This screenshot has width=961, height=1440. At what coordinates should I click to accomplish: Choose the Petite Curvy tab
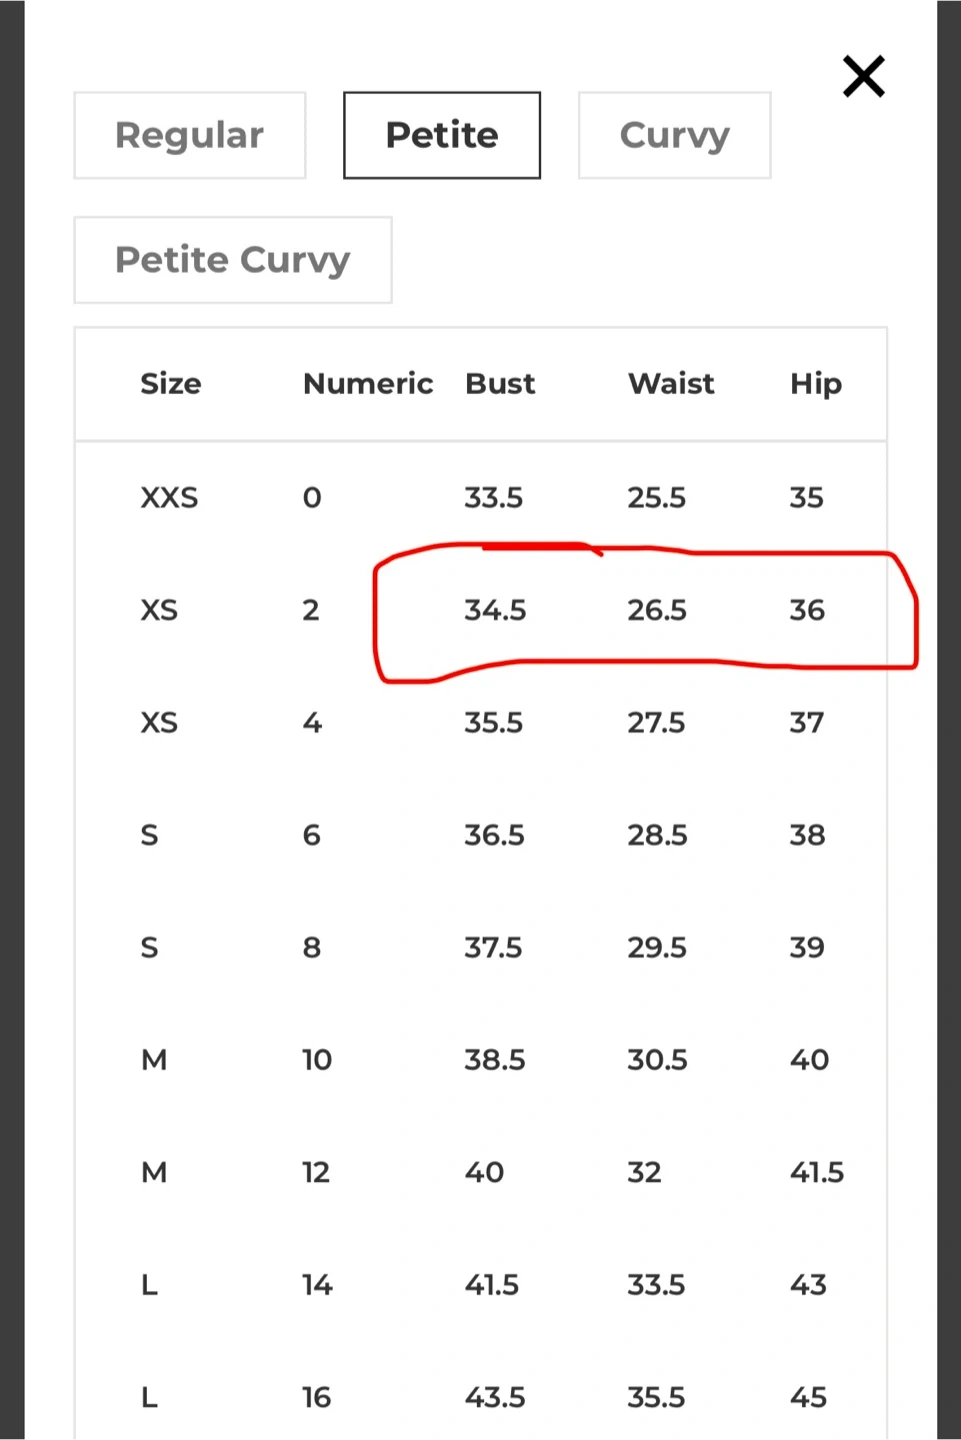click(x=233, y=260)
